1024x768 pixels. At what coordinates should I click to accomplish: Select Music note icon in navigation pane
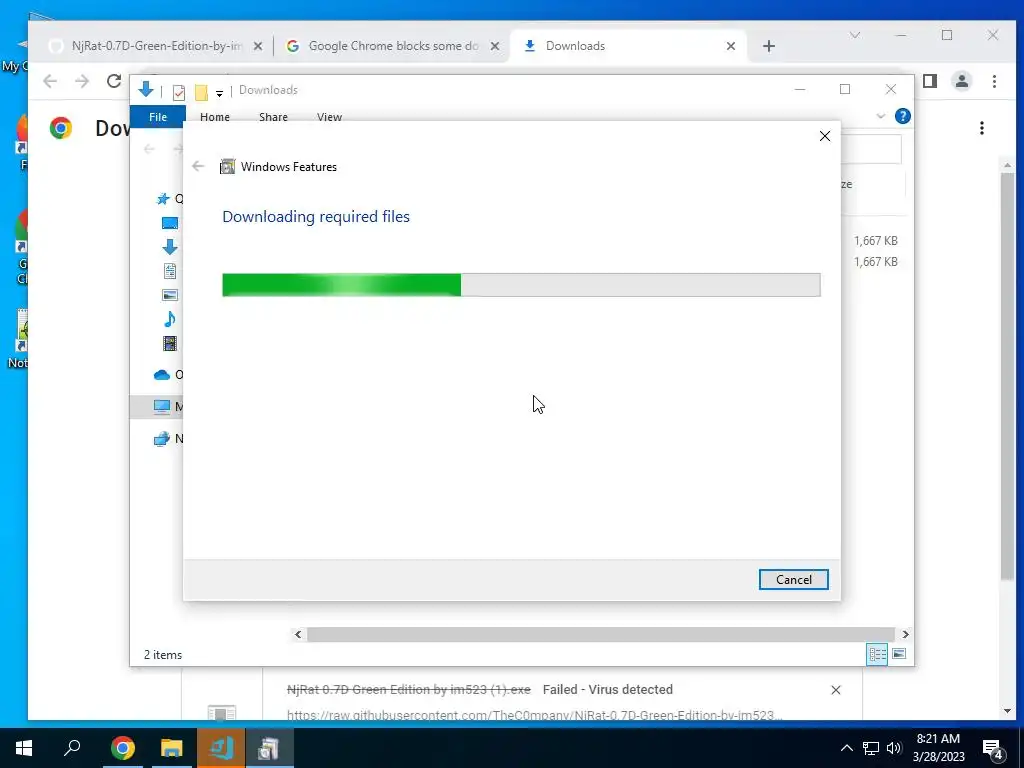pyautogui.click(x=170, y=319)
